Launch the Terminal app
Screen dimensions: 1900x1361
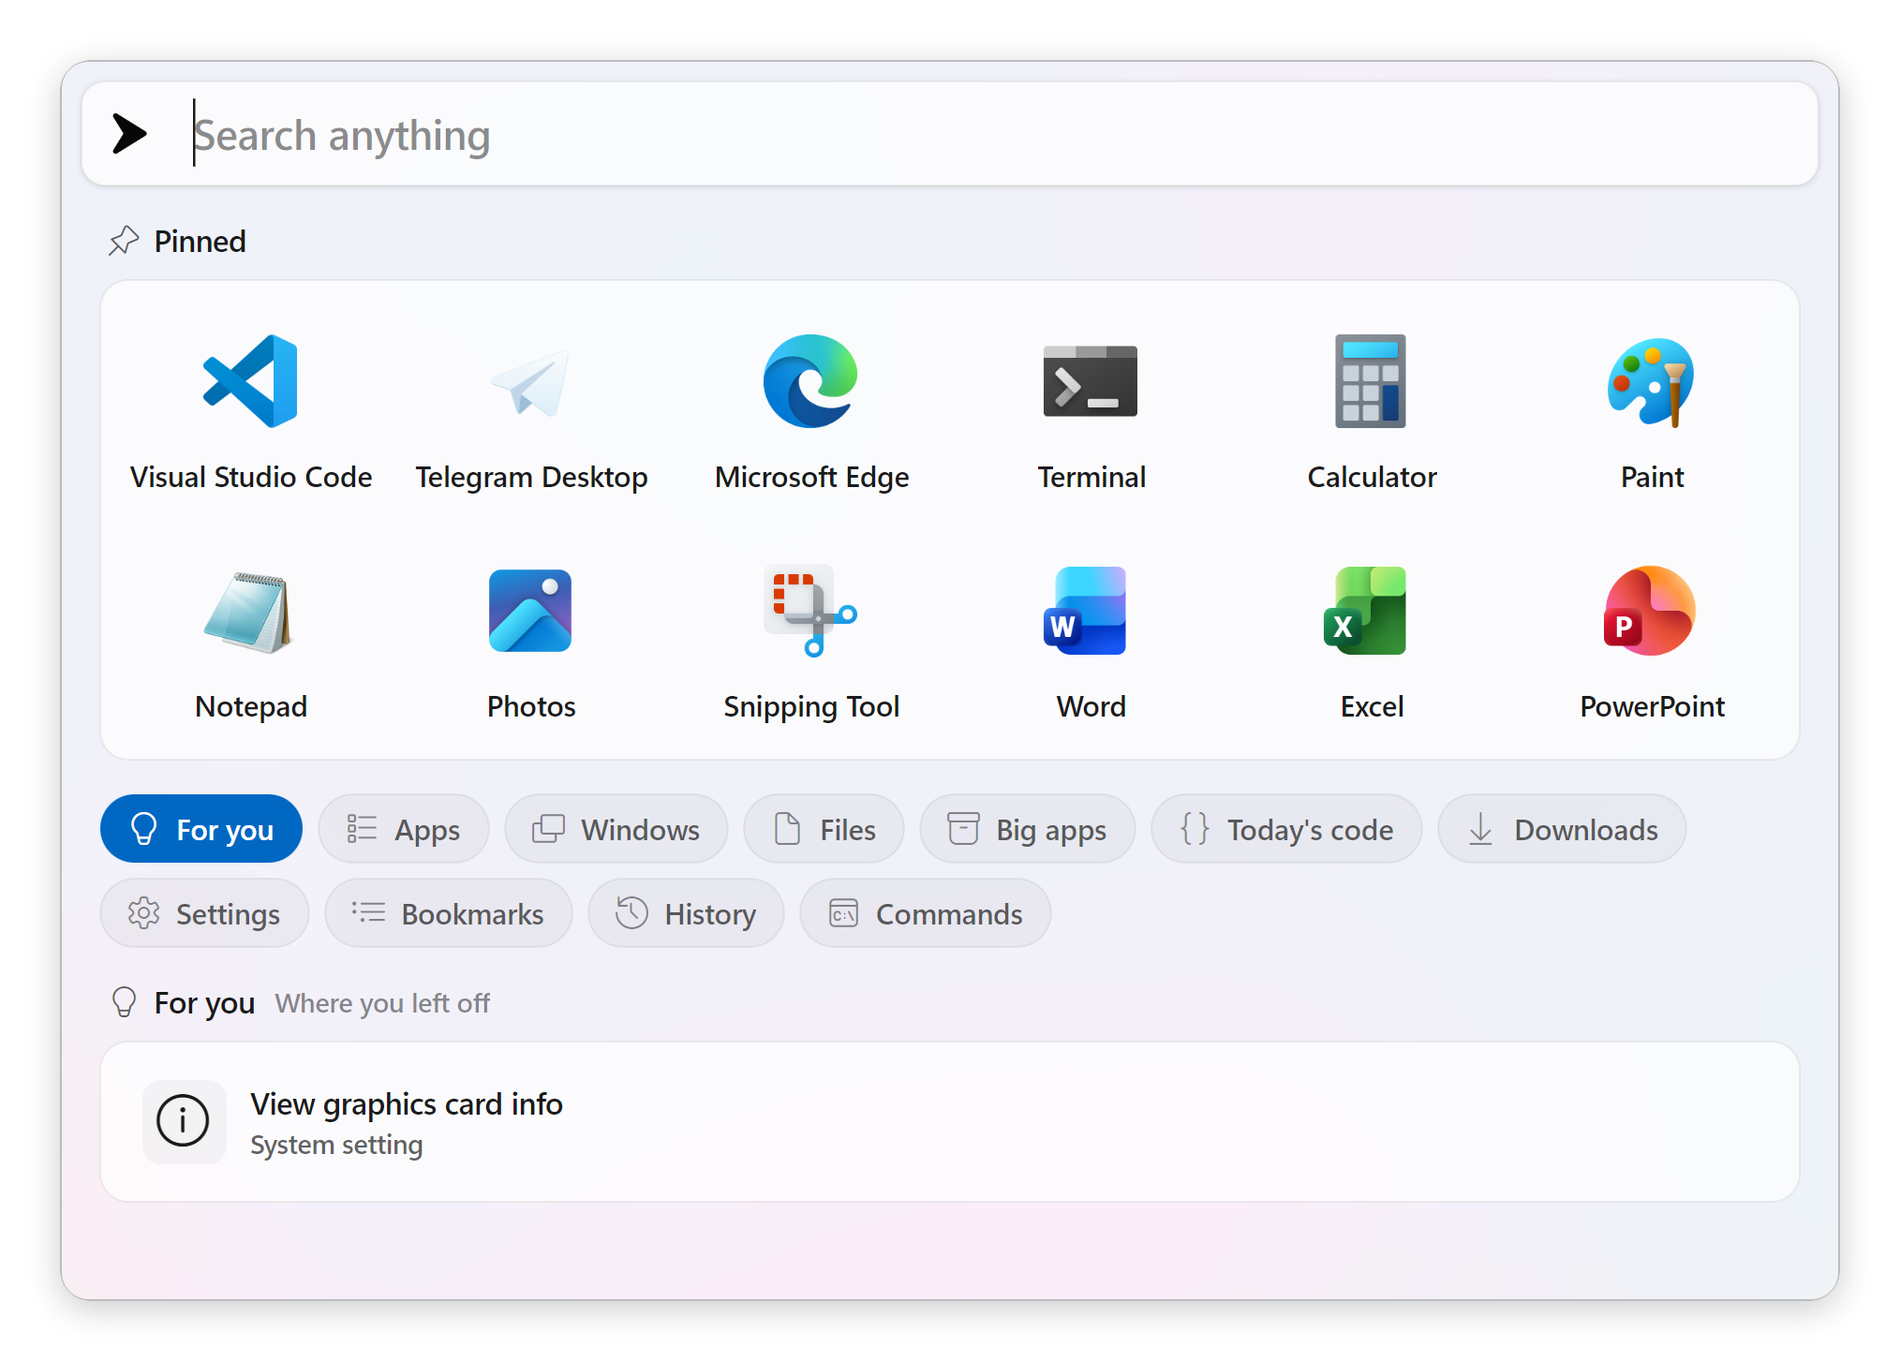[1091, 411]
